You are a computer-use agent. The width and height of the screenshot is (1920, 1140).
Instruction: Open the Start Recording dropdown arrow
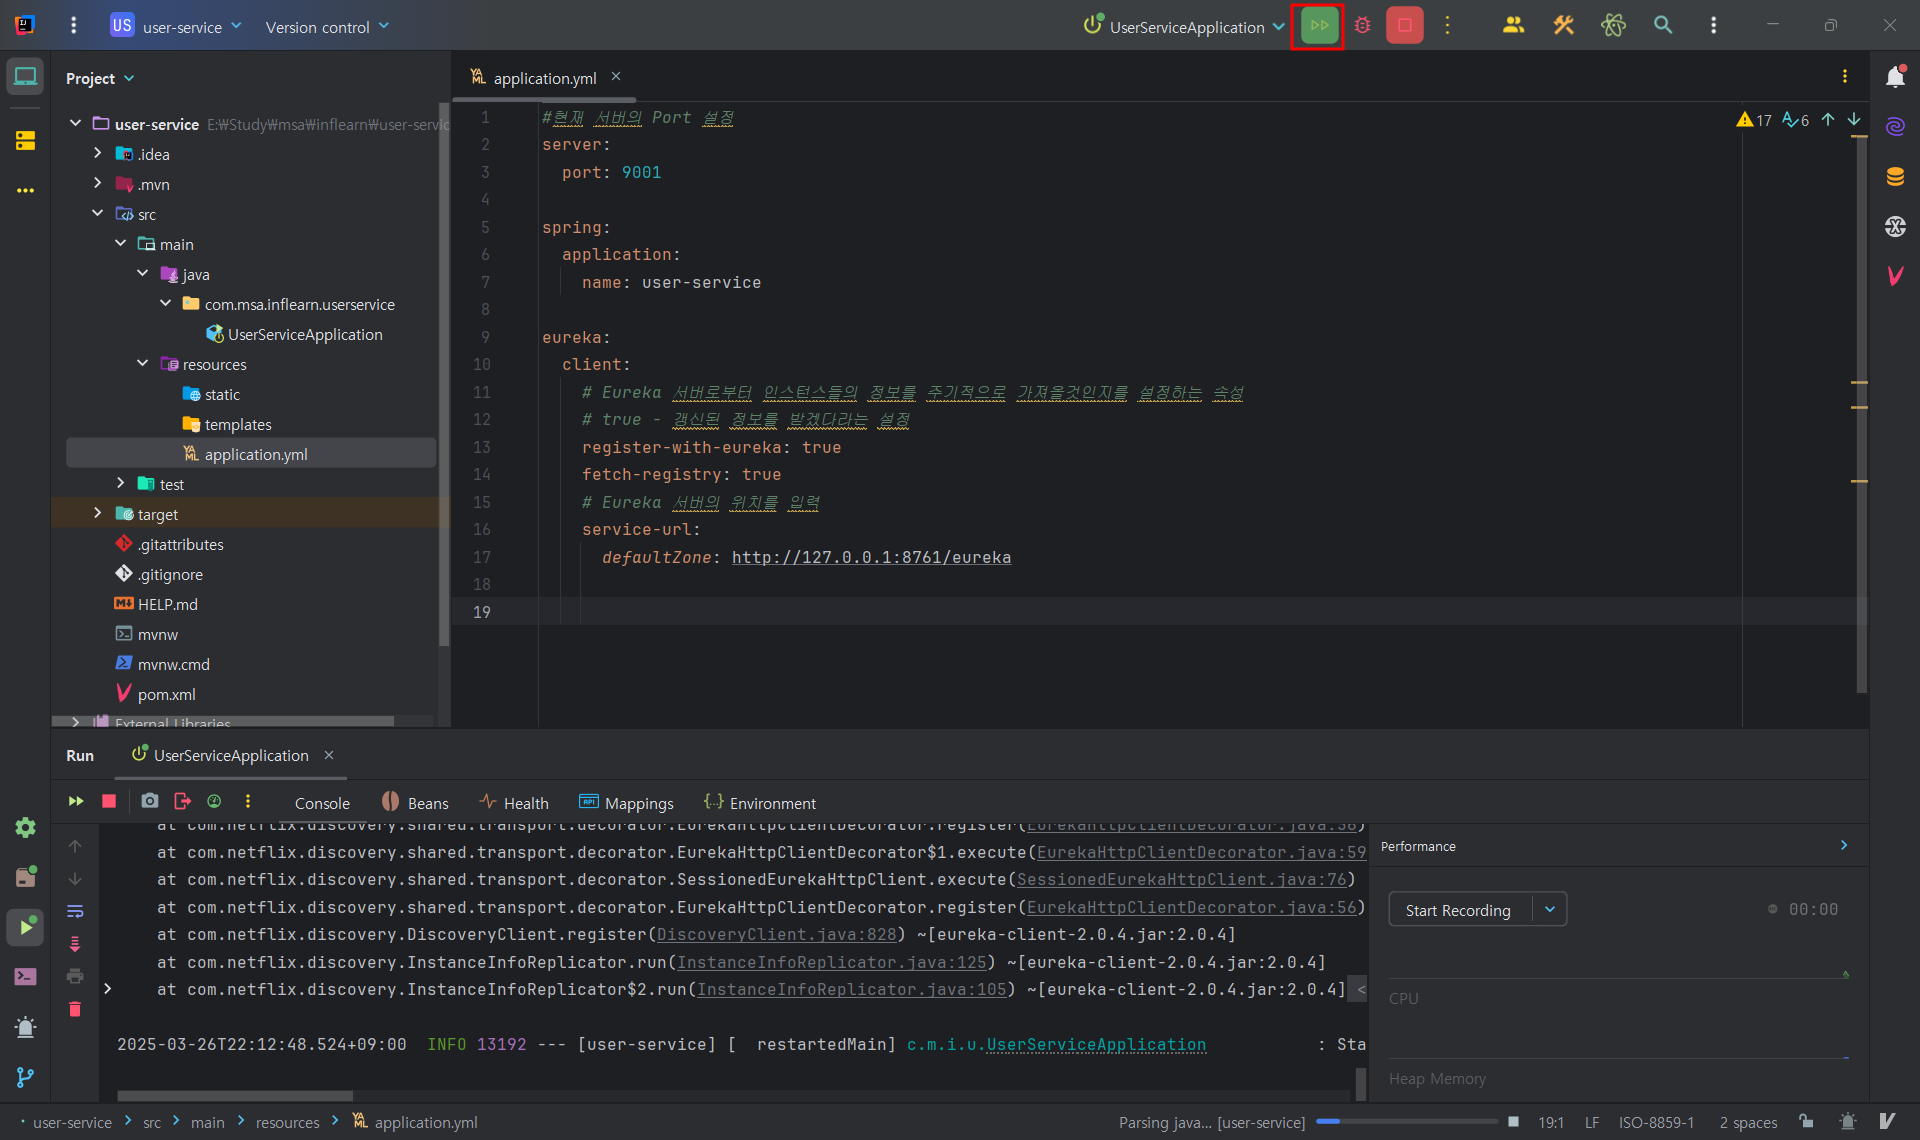tap(1549, 910)
